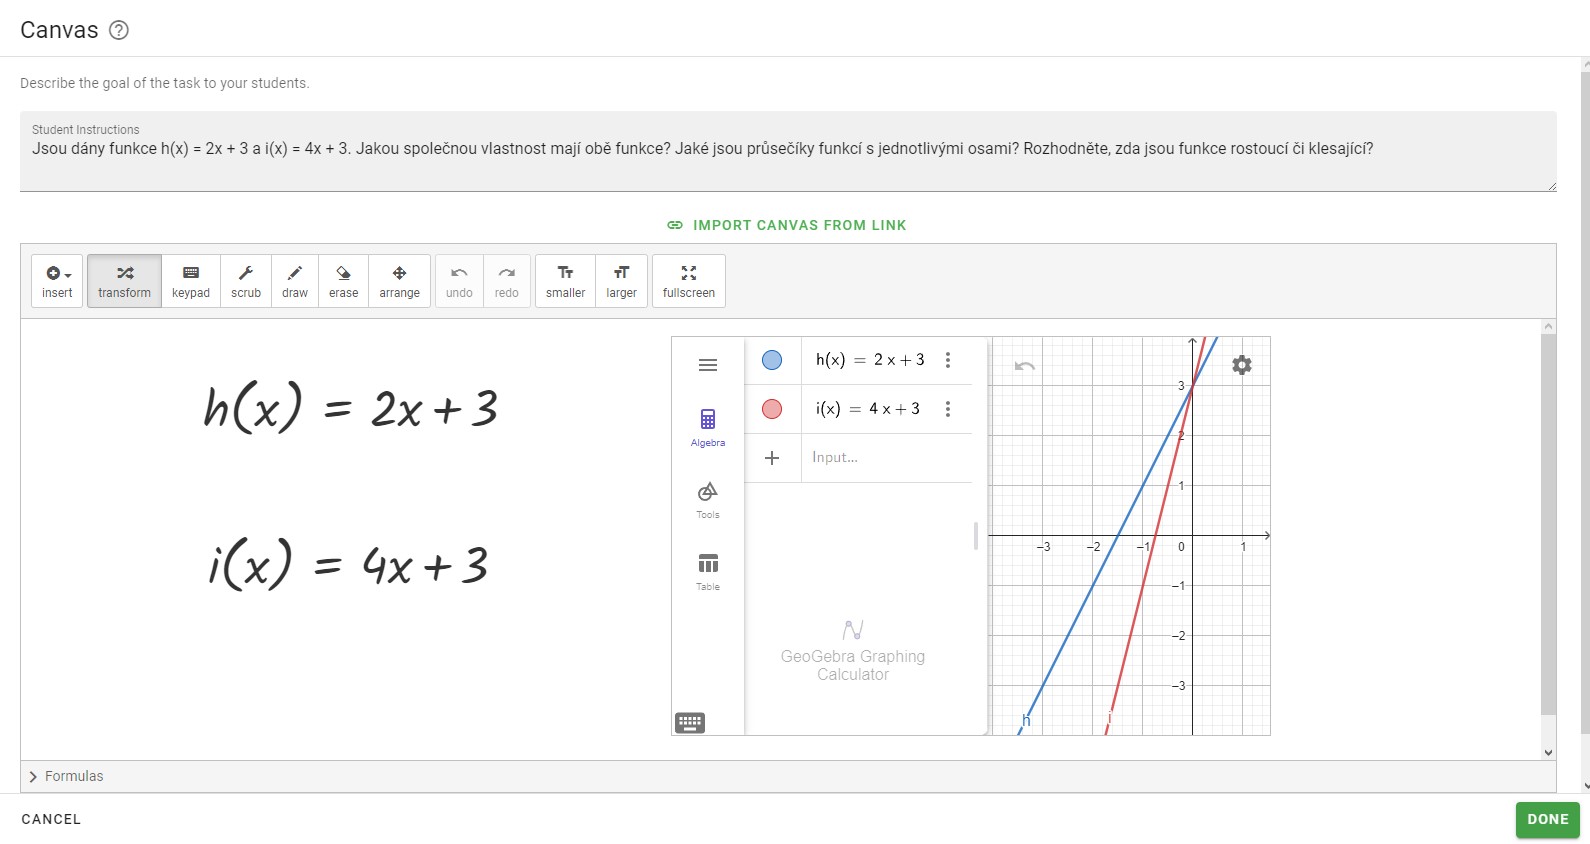Click the plus icon beside Input
The image size is (1590, 844).
point(772,458)
